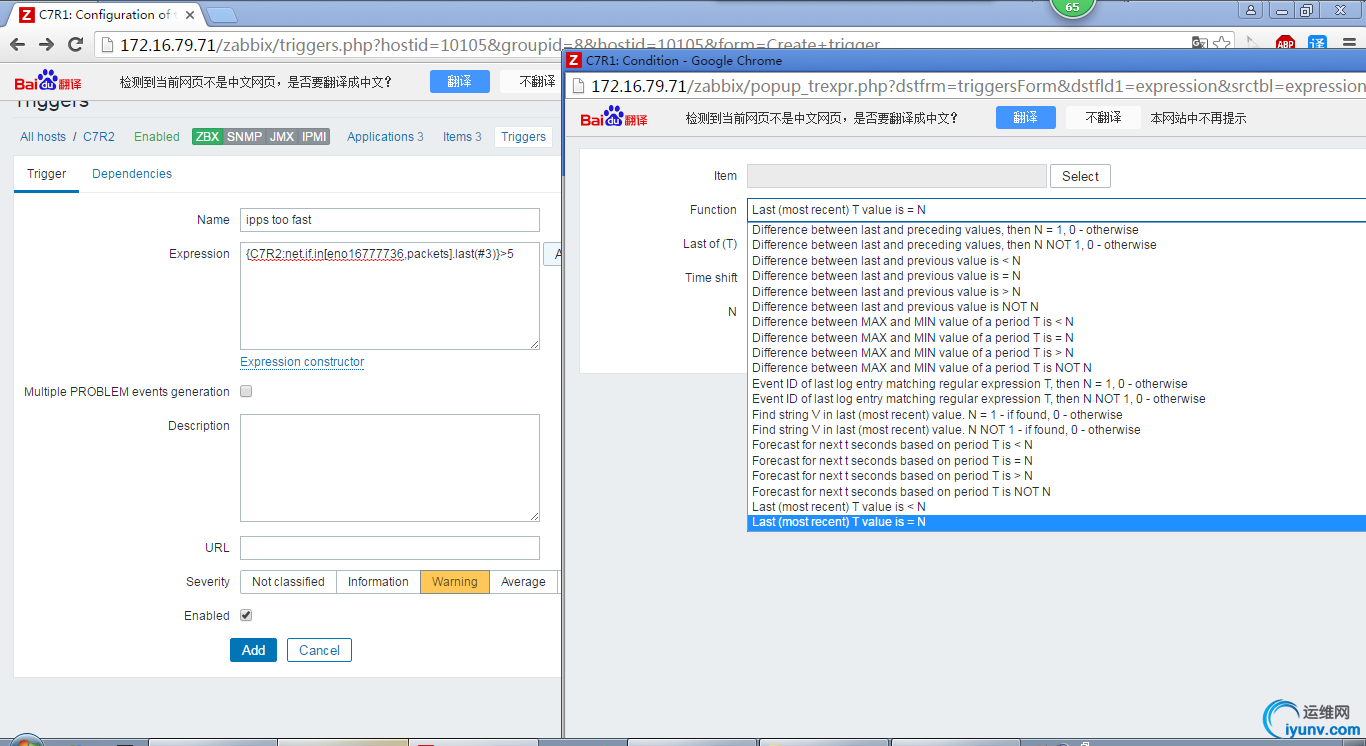Enable Multiple PROBLEM events generation
The height and width of the screenshot is (746, 1366).
coord(245,391)
